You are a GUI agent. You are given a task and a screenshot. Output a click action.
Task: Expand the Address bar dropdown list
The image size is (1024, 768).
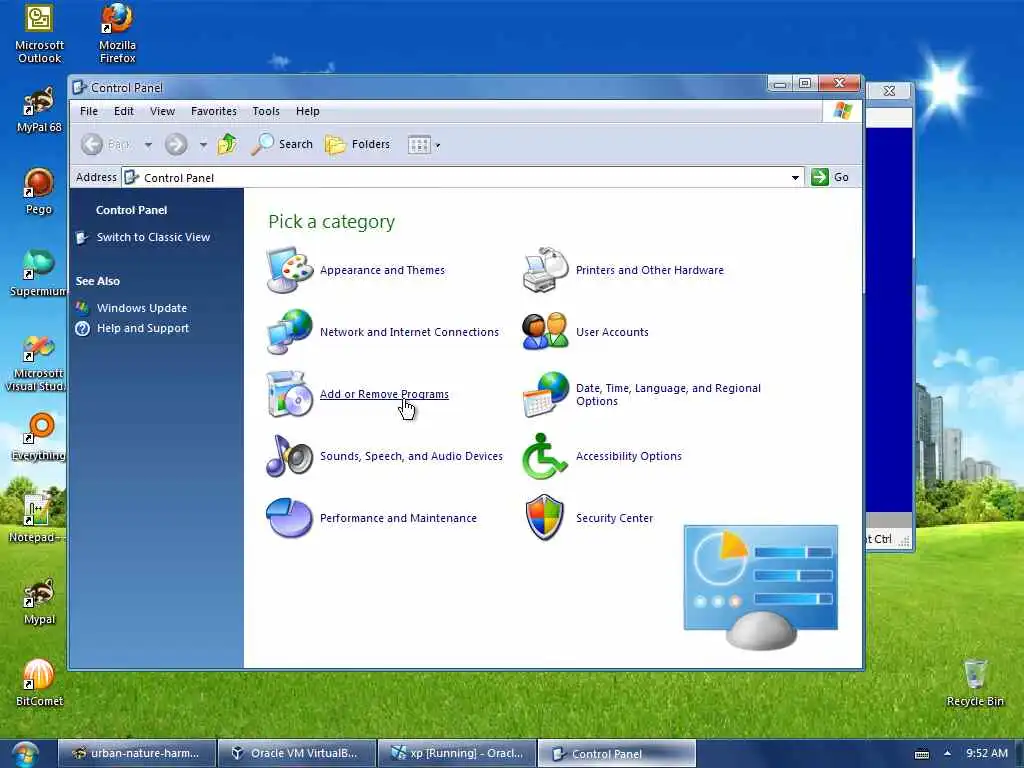pyautogui.click(x=795, y=178)
